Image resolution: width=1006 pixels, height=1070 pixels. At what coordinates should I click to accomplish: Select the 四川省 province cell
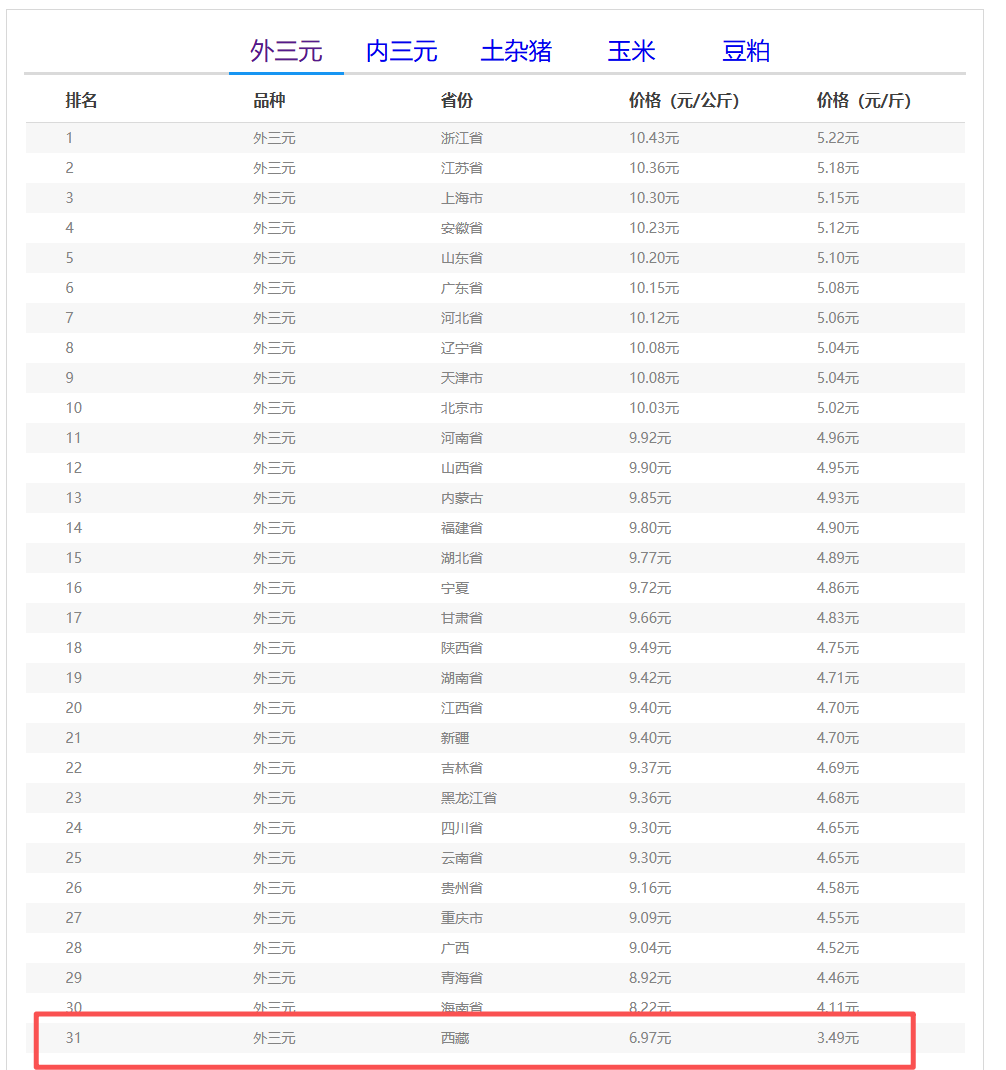point(461,828)
